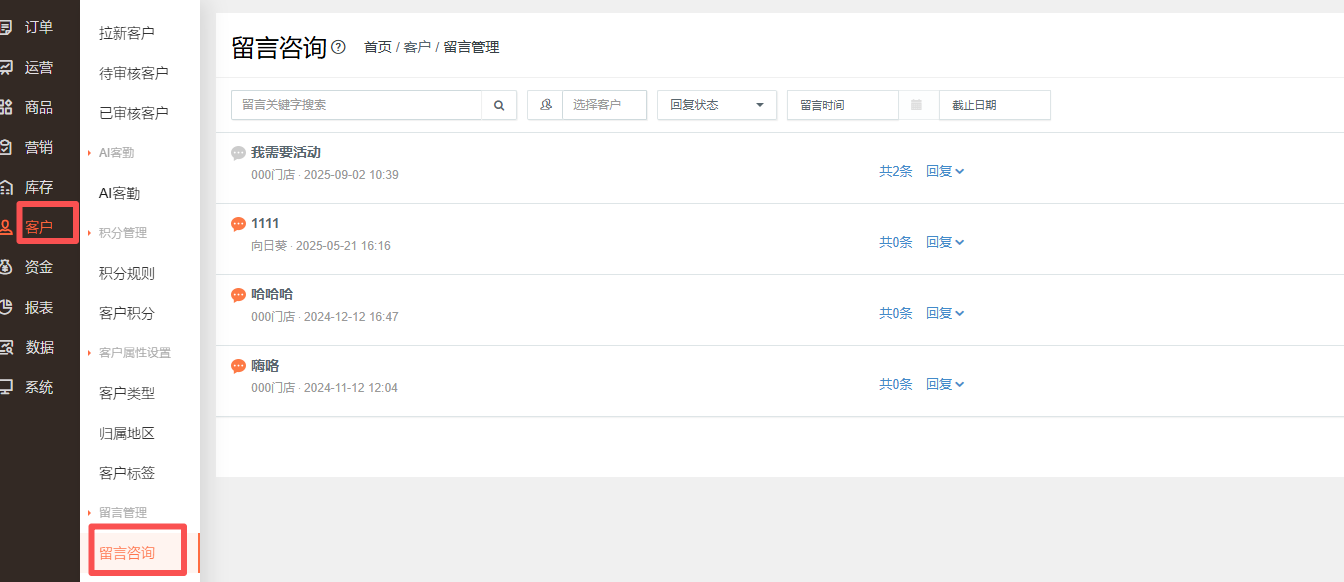This screenshot has height=582, width=1344.
Task: Click the 首页 breadcrumb link
Action: [x=378, y=47]
